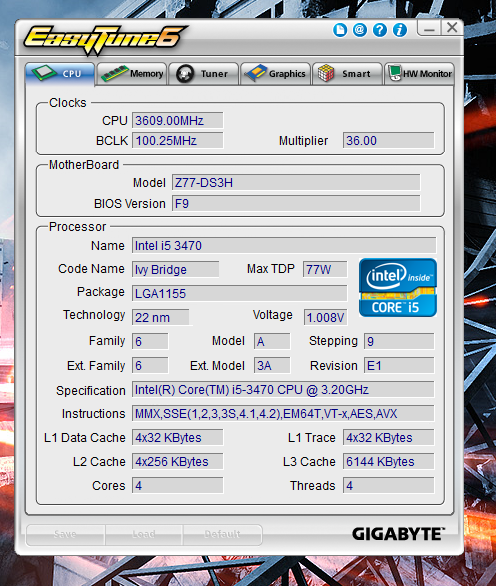Click processor Name field Intel i5 3470
The width and height of the screenshot is (496, 586).
[x=284, y=246]
